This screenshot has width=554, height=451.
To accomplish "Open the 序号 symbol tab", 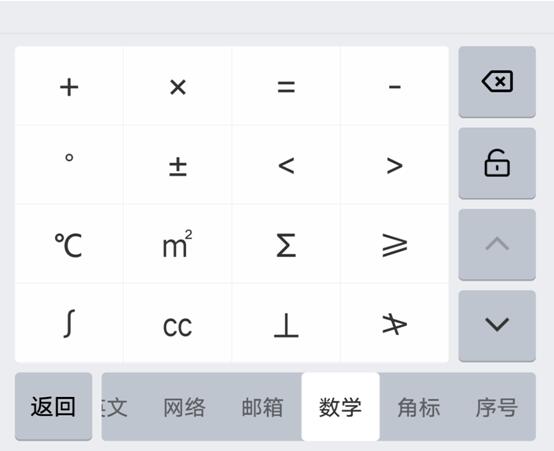I will [x=496, y=407].
